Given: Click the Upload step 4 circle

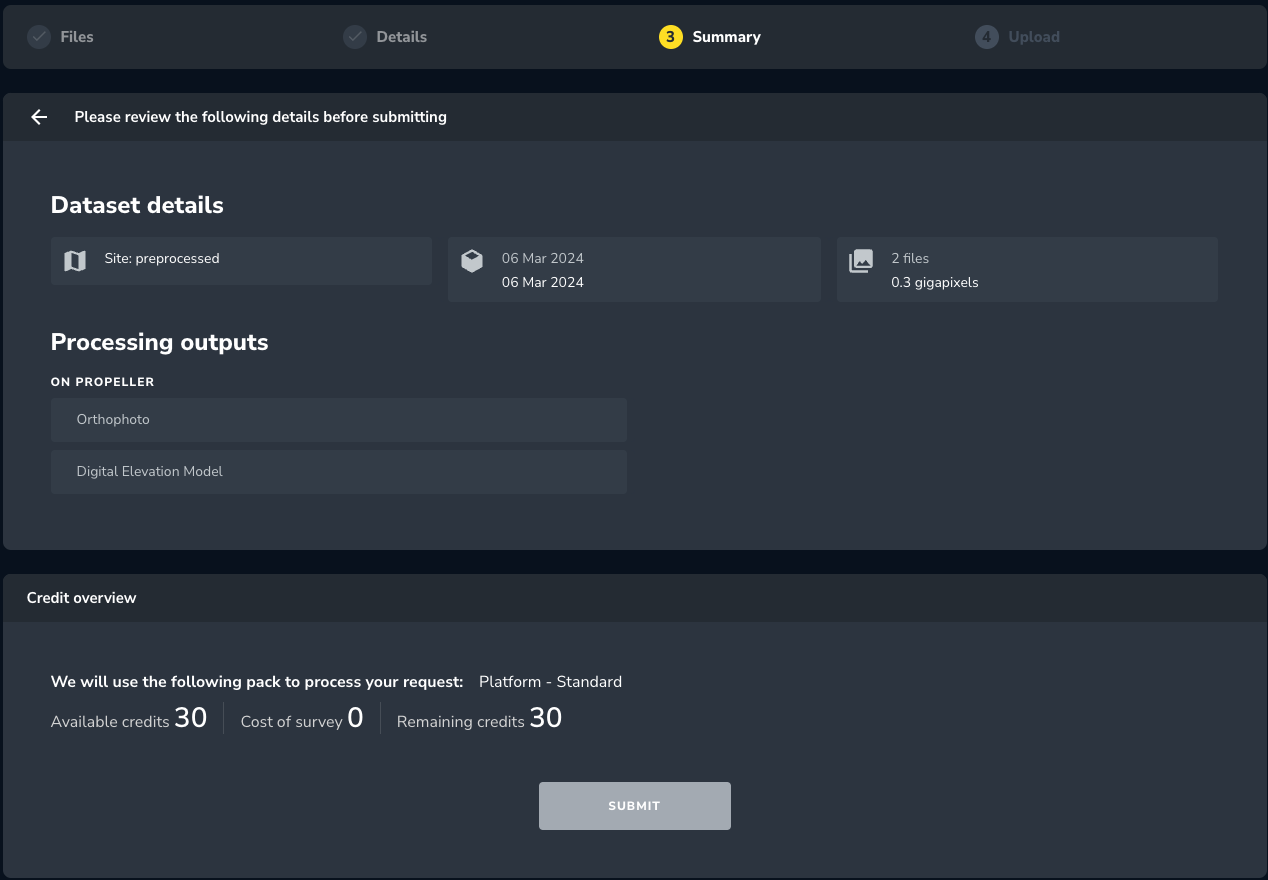Looking at the screenshot, I should pos(987,37).
